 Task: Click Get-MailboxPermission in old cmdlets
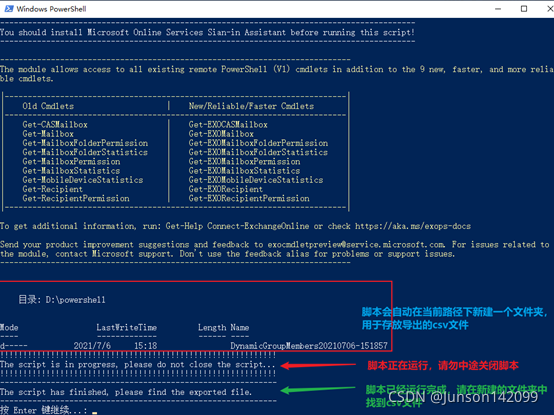[x=71, y=161]
